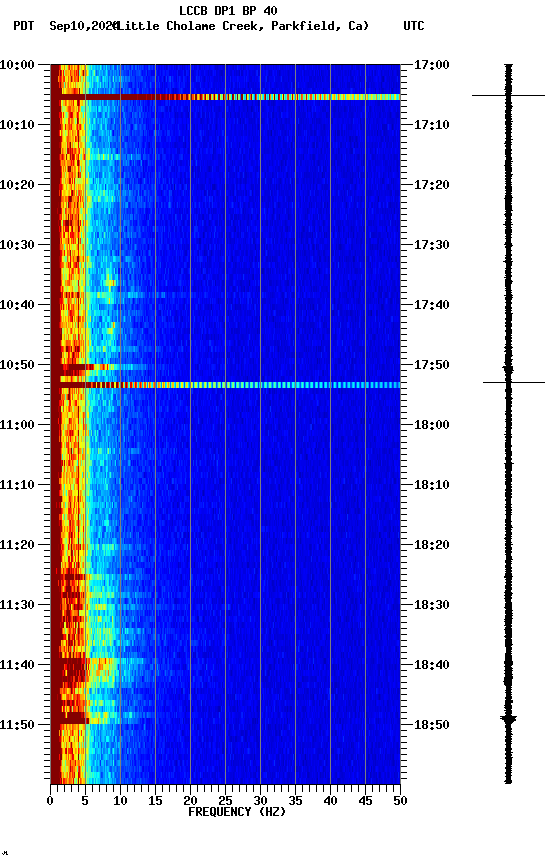The width and height of the screenshot is (552, 864).
Task: Click the '10:00' PDT time label
Action: pos(17,65)
